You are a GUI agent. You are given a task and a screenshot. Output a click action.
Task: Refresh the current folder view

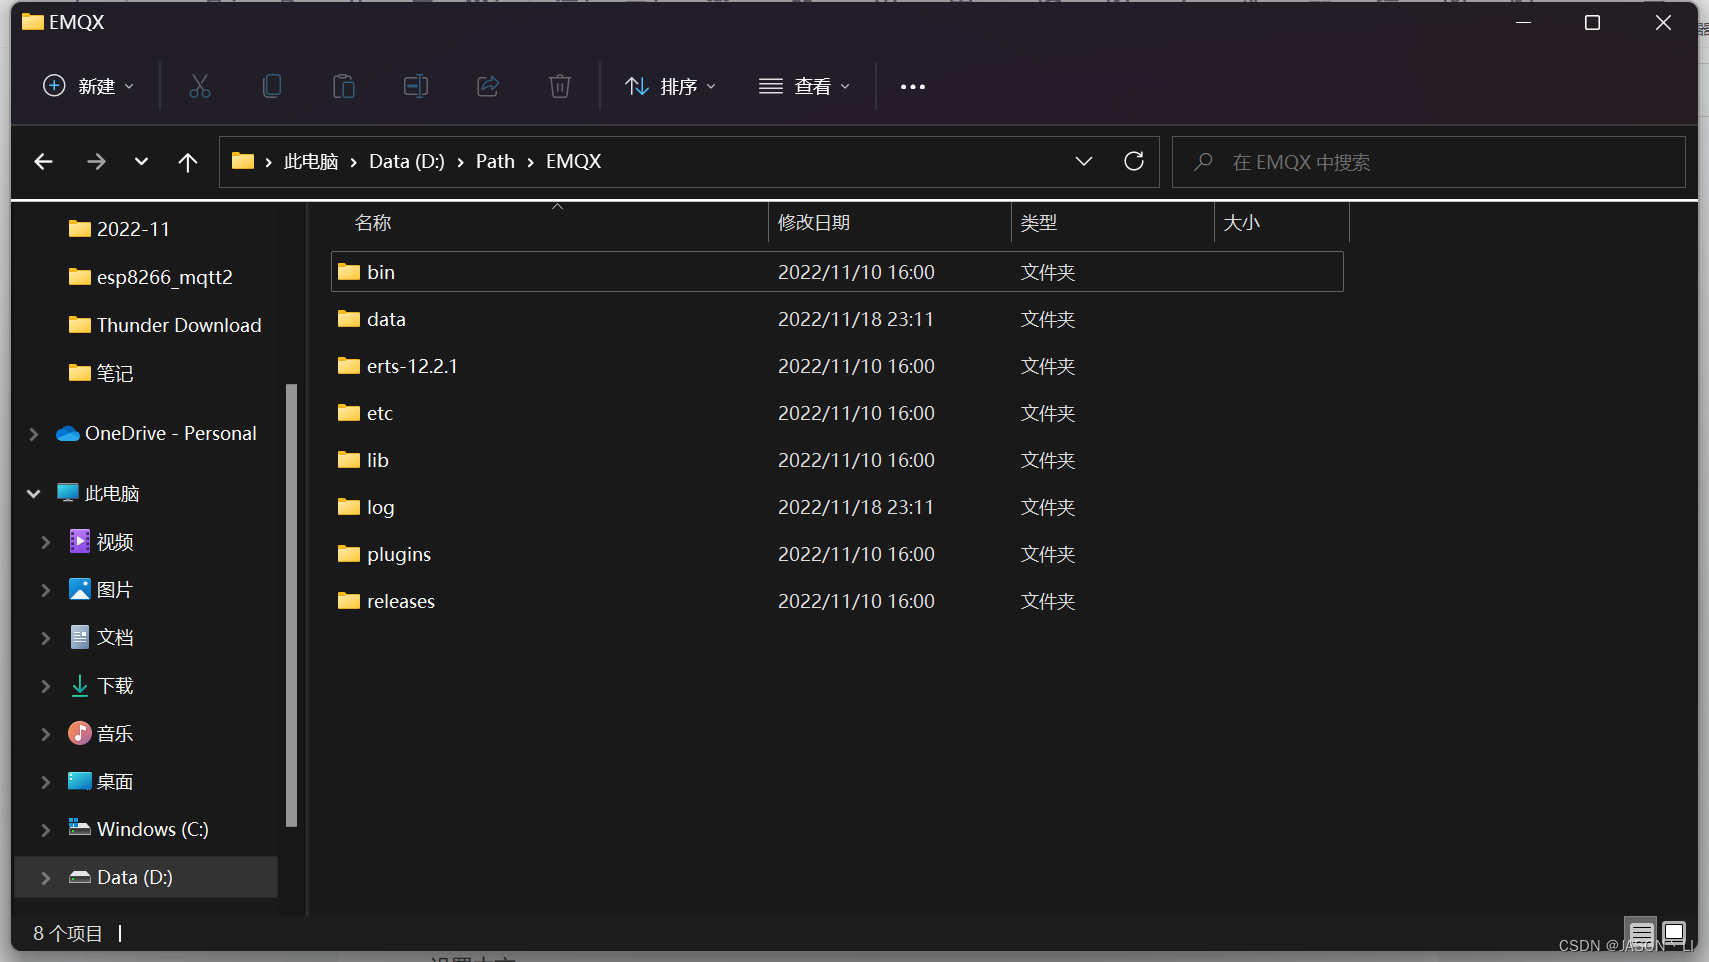click(x=1135, y=161)
